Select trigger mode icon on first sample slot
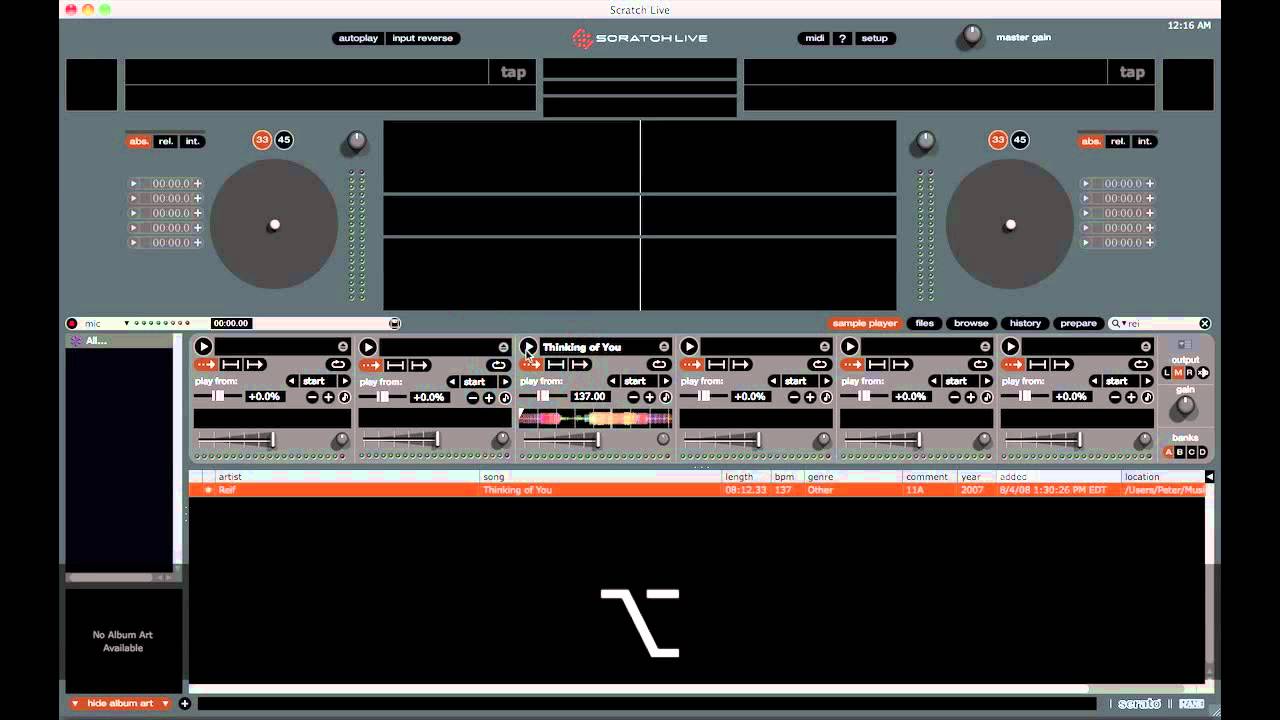 coord(206,365)
